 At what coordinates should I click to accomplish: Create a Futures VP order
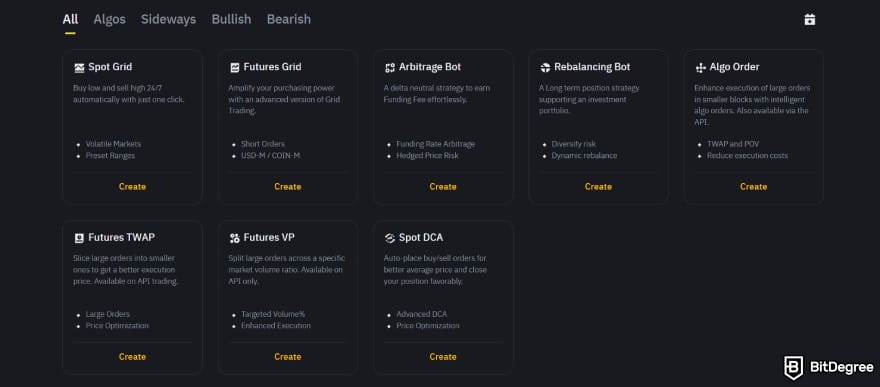(x=287, y=357)
